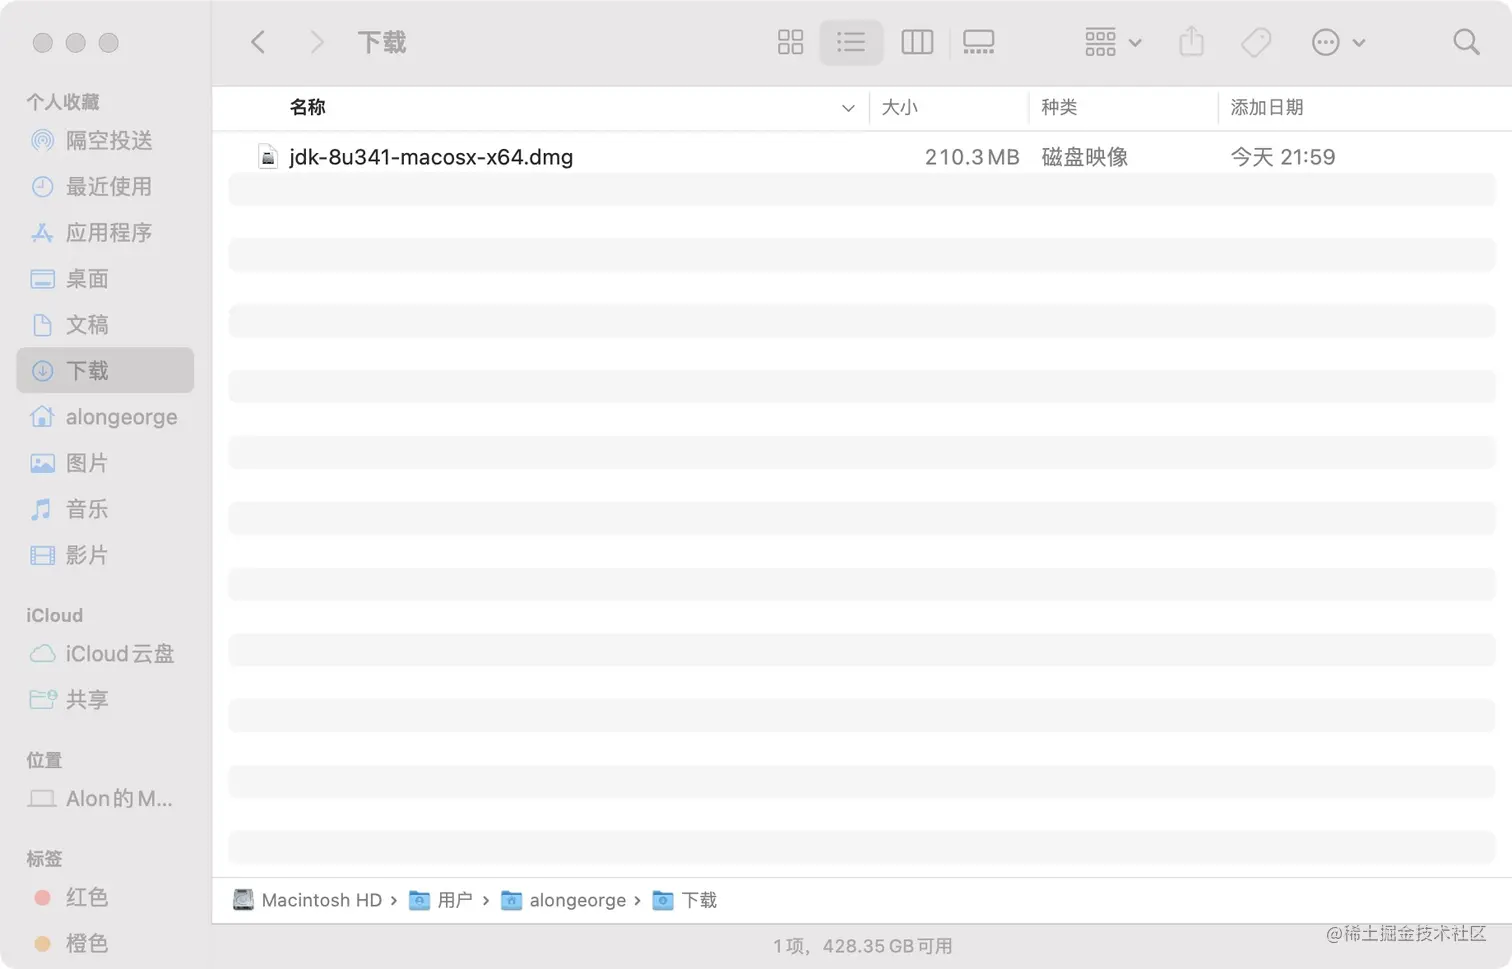
Task: Click the 磁盘映像 kind cell
Action: pos(1084,157)
